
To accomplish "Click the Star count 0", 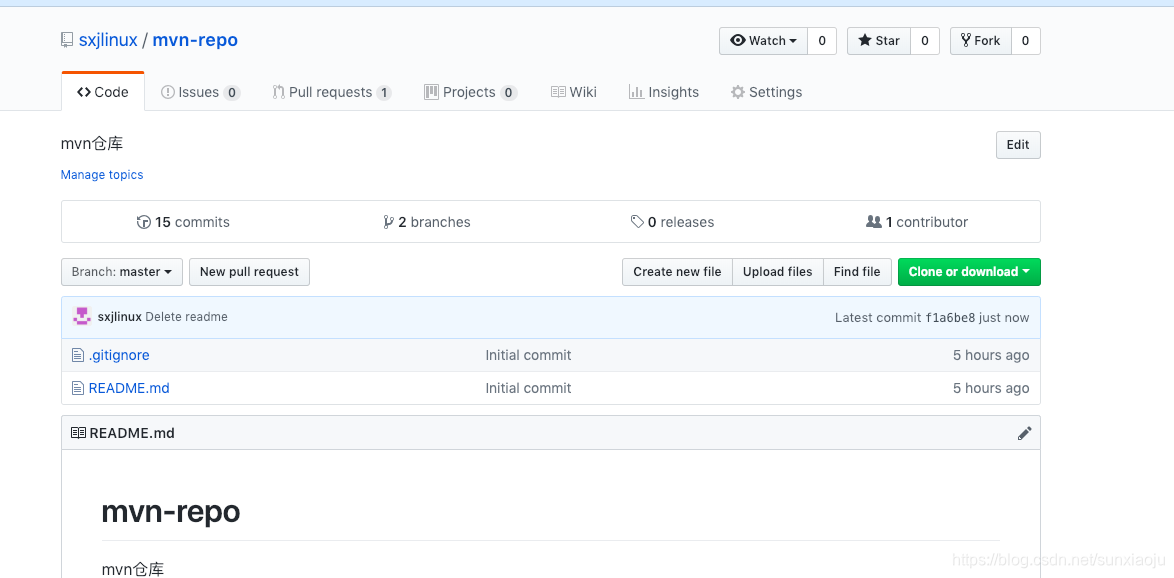I will (925, 41).
